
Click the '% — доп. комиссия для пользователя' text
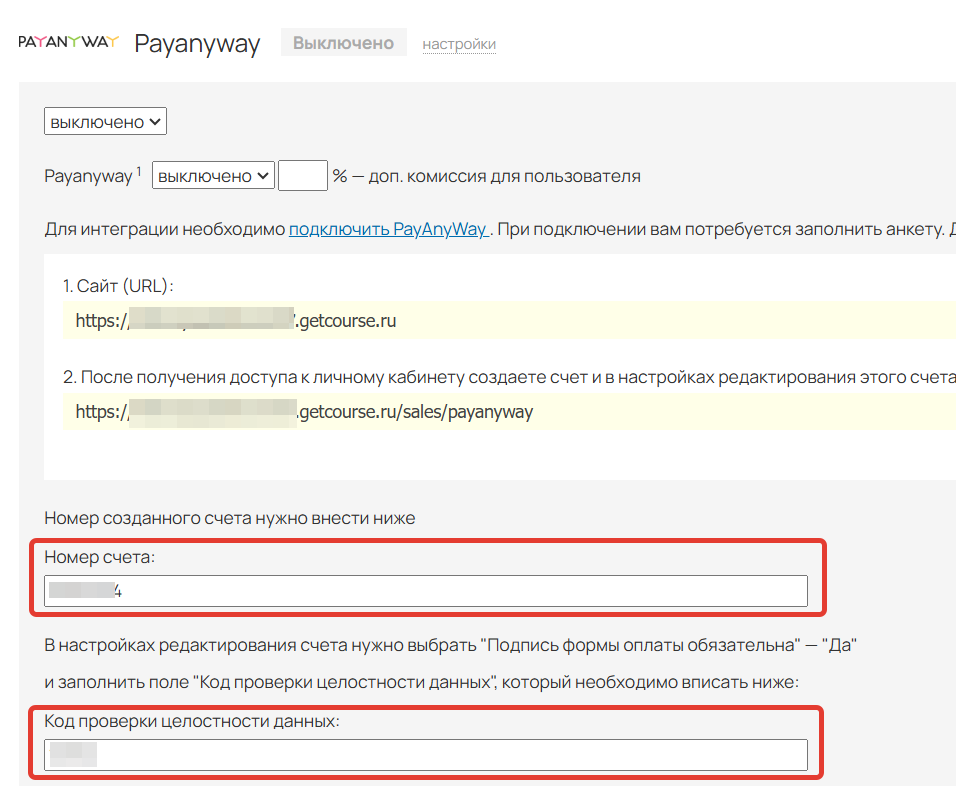coord(487,176)
